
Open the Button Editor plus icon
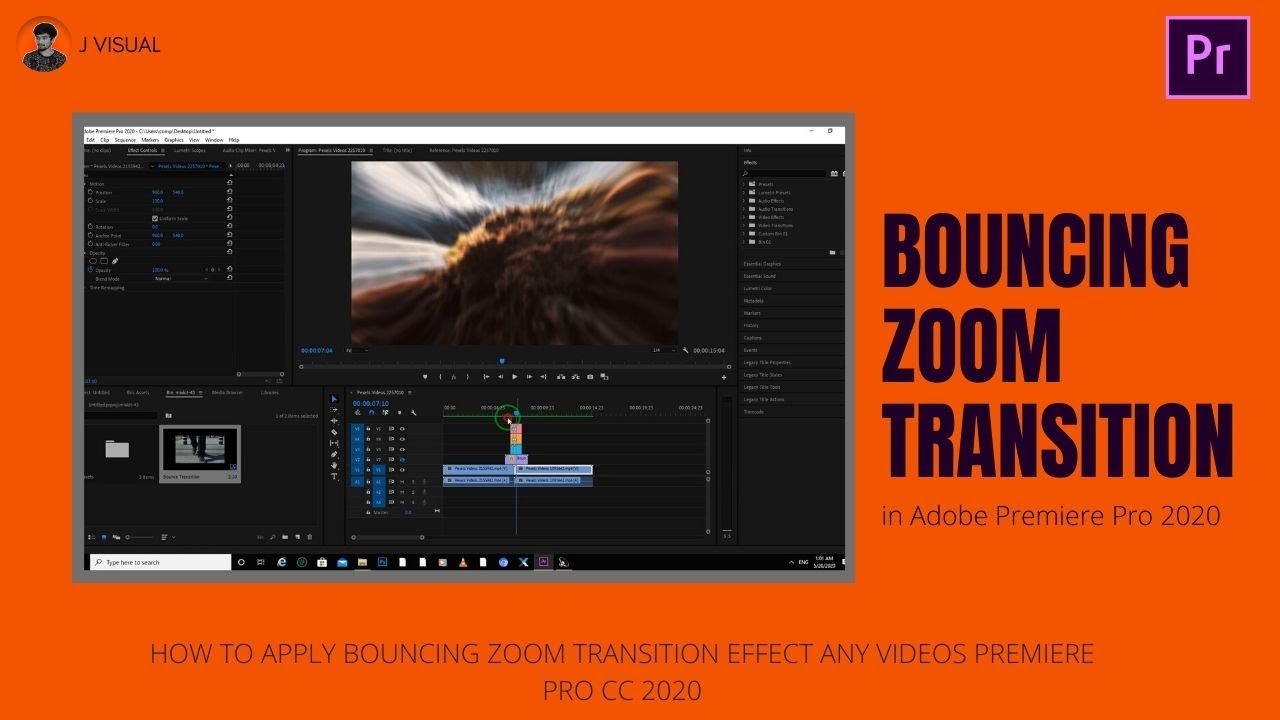pos(724,377)
